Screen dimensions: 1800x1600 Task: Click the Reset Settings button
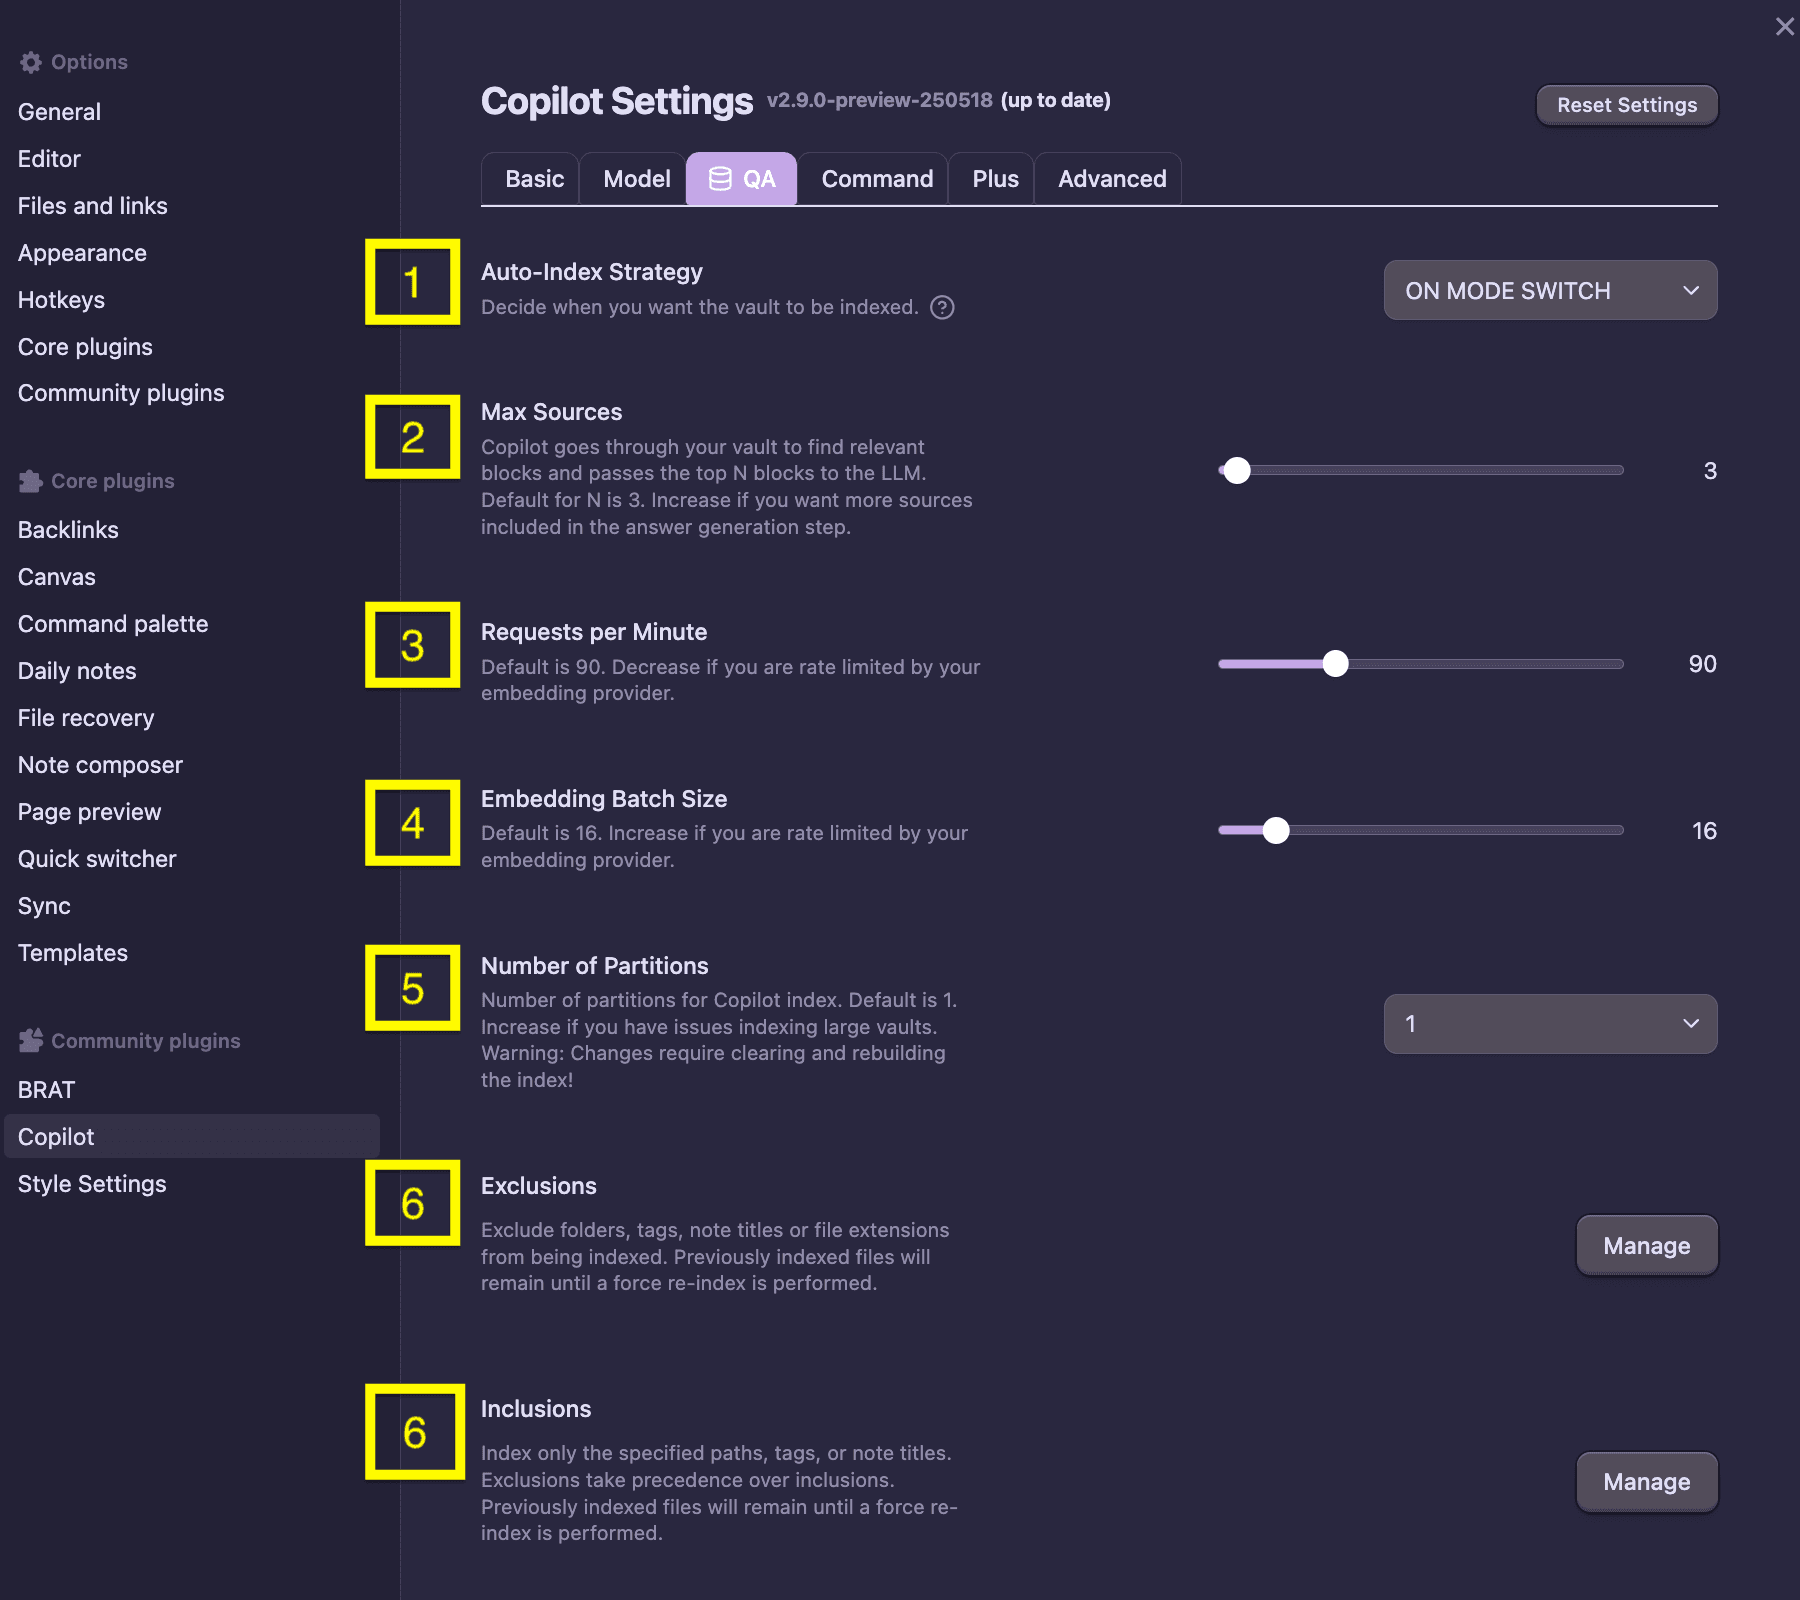1625,104
